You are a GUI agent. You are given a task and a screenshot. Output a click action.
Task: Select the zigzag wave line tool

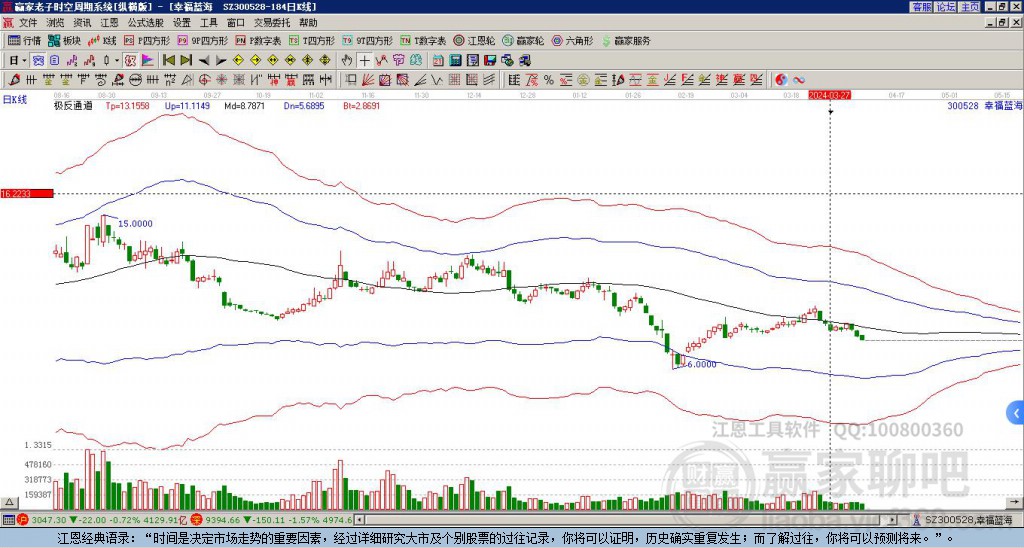[436, 80]
